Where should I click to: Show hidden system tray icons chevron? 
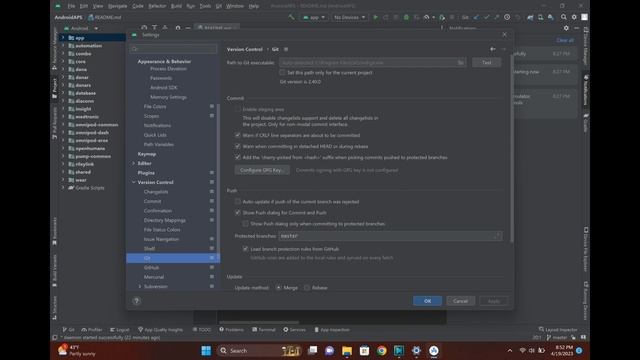[x=510, y=351]
